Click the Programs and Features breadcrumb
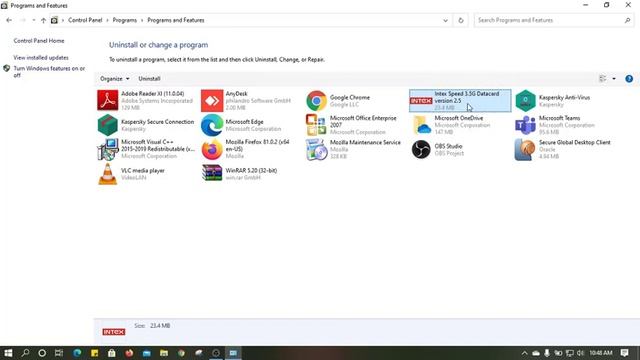The width and height of the screenshot is (640, 360). point(176,20)
